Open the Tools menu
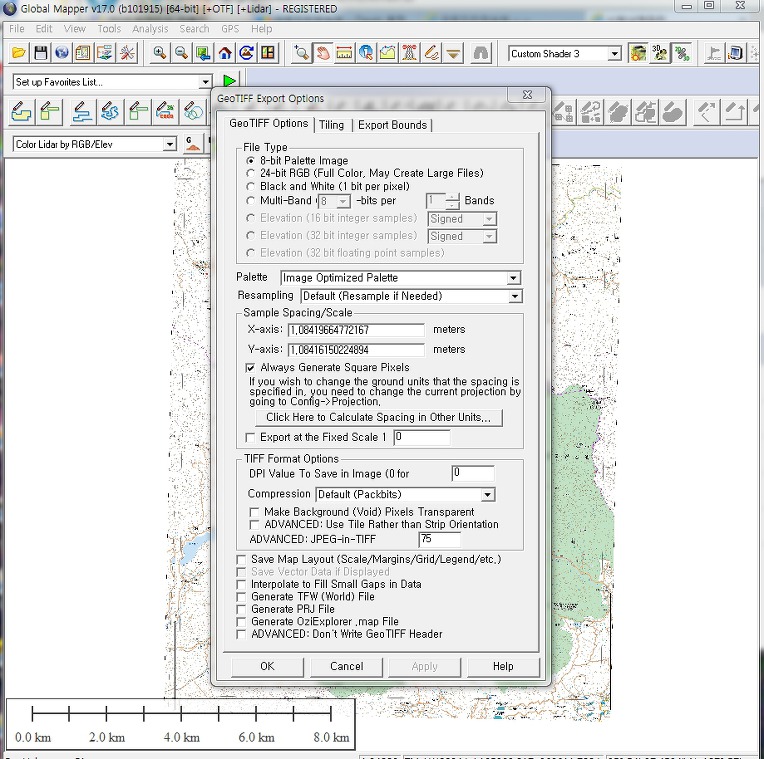Viewport: 764px width, 759px height. (109, 29)
